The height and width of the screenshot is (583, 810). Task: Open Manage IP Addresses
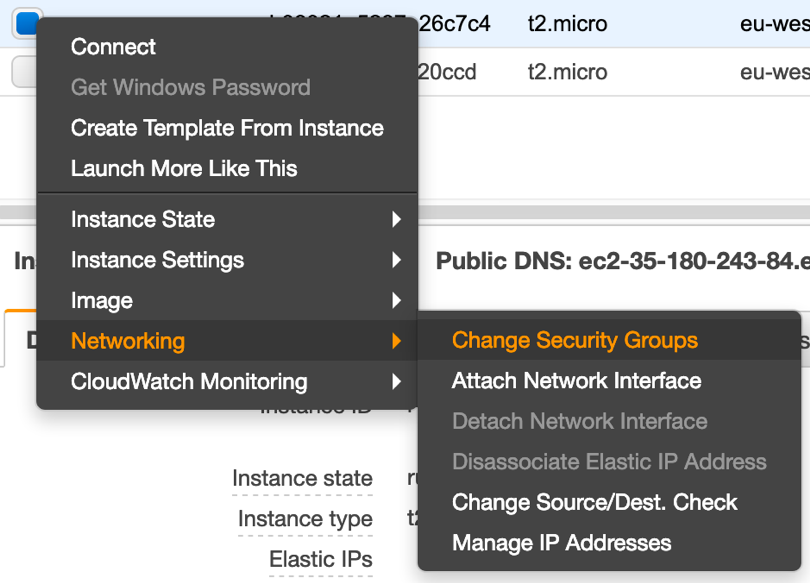click(x=561, y=544)
